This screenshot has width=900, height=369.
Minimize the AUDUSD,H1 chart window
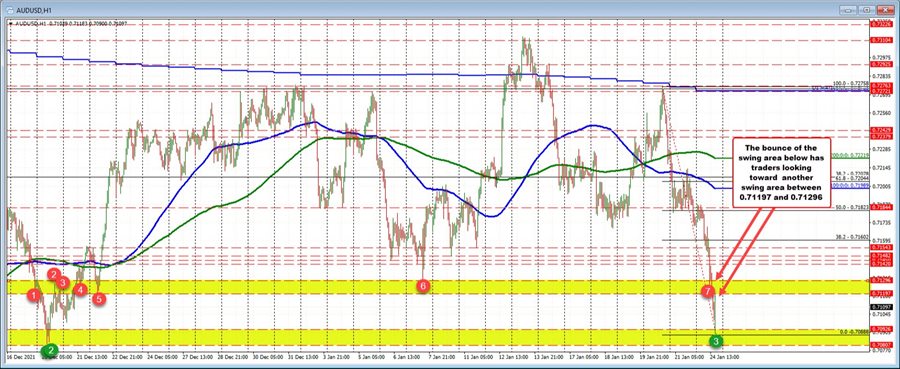coord(848,10)
